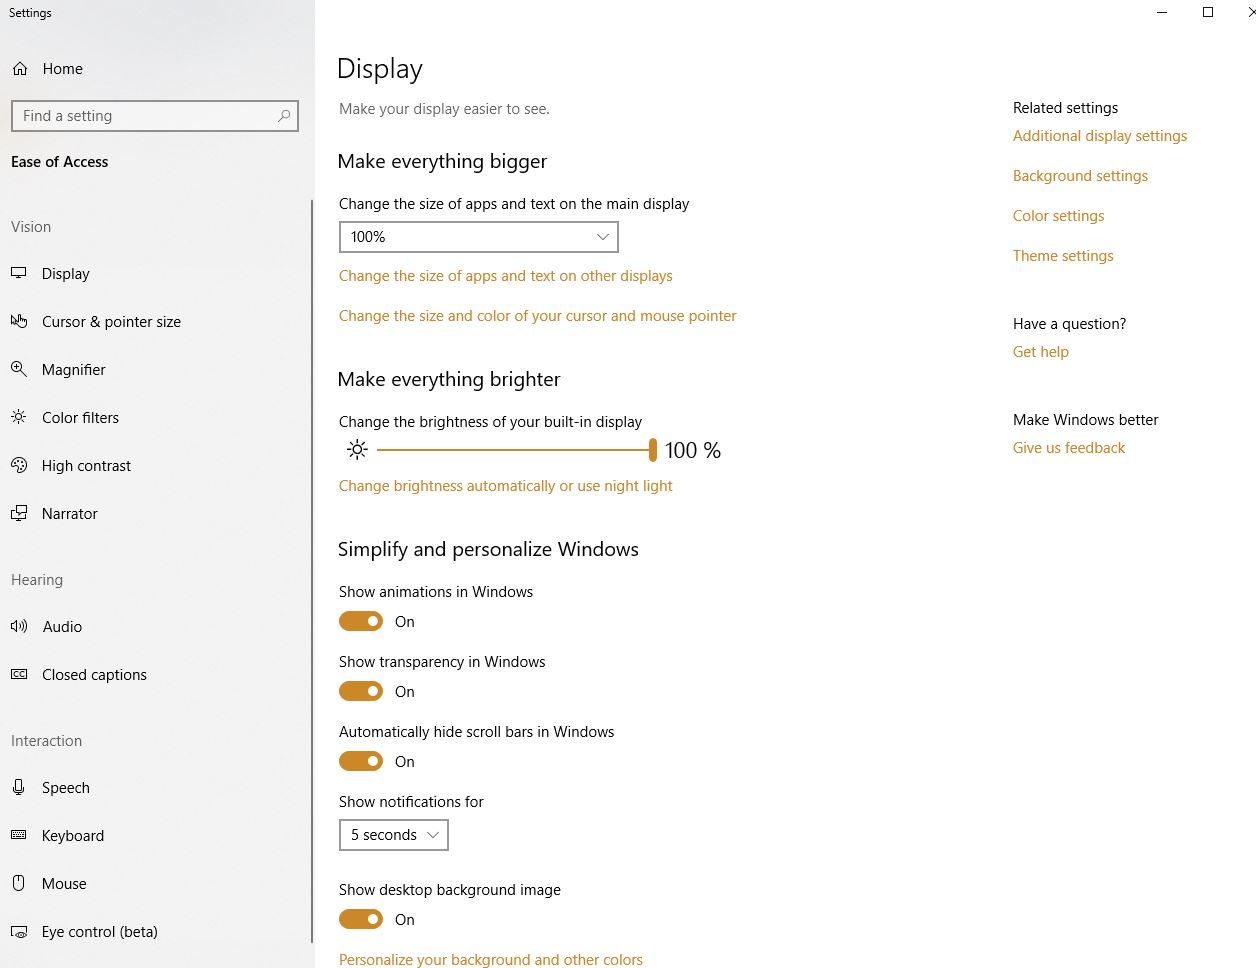This screenshot has height=968, width=1256.
Task: Open Speech settings
Action: [x=65, y=787]
